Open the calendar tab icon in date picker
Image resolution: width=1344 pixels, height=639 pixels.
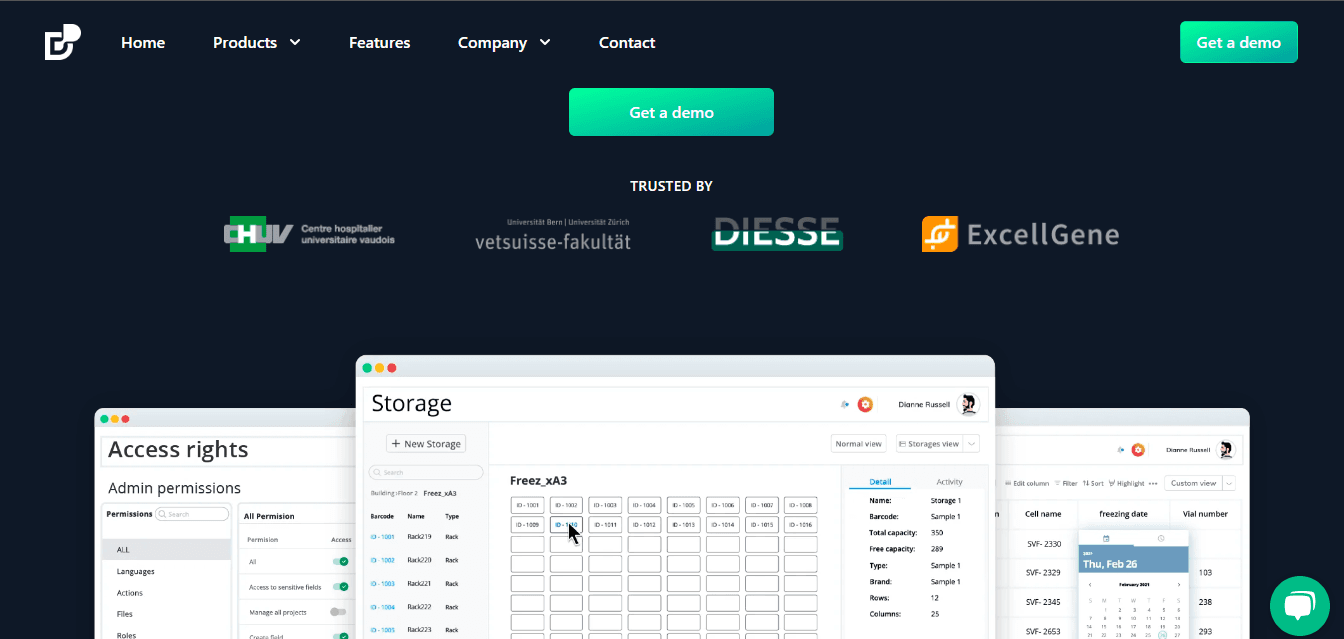click(x=1106, y=538)
